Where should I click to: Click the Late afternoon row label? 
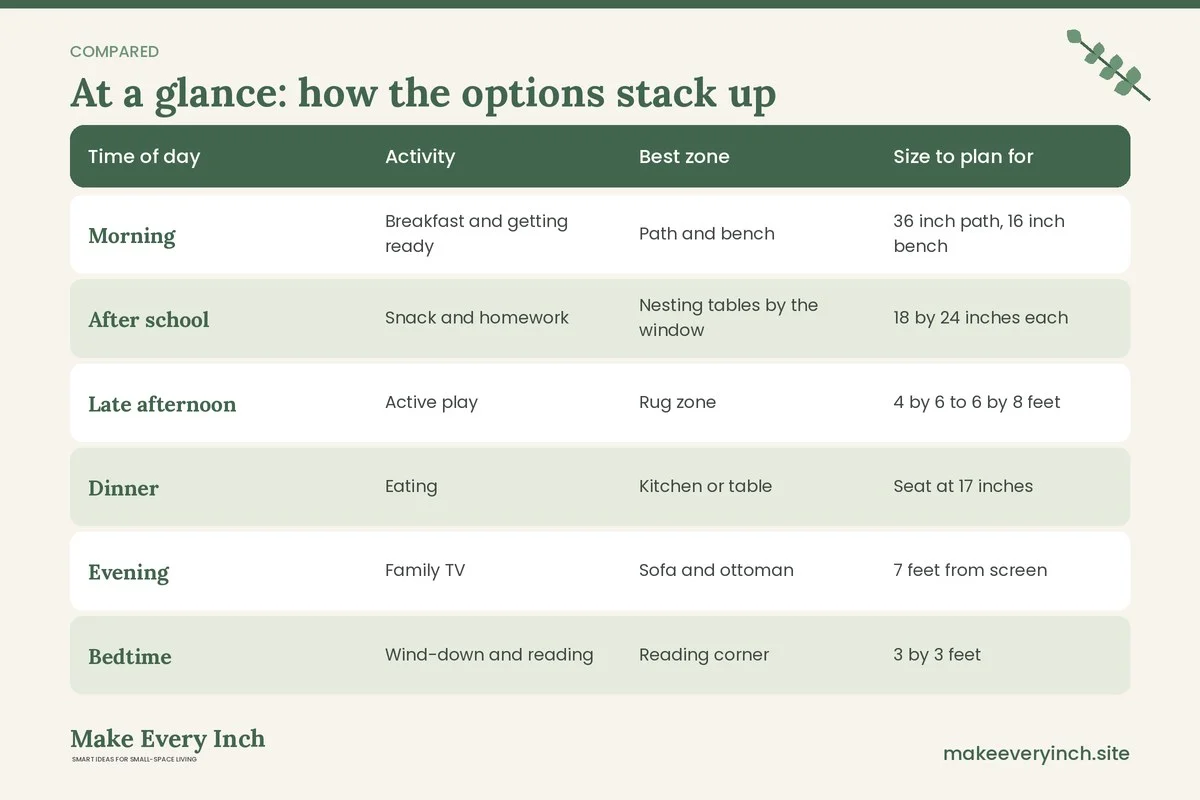coord(162,404)
